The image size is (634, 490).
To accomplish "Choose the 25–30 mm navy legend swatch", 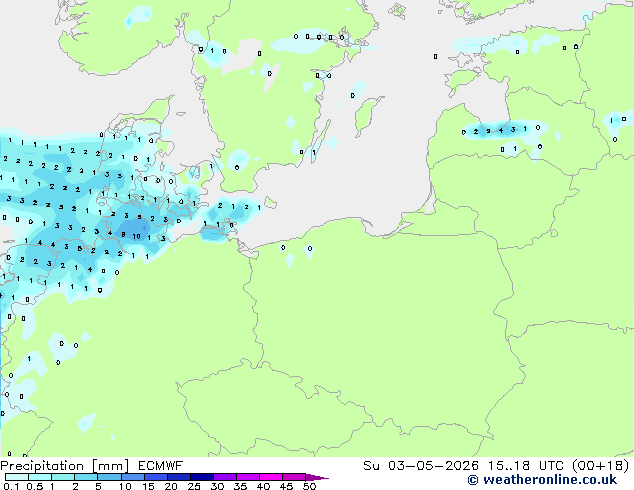I will [201, 477].
